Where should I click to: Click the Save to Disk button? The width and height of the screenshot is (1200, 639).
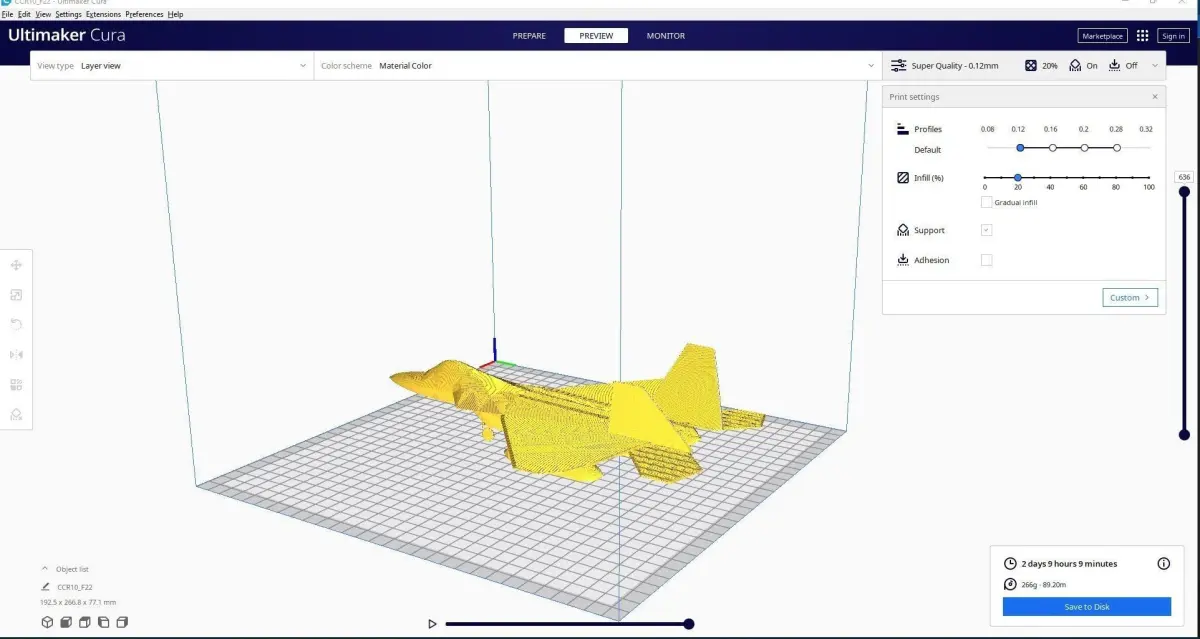coord(1086,607)
